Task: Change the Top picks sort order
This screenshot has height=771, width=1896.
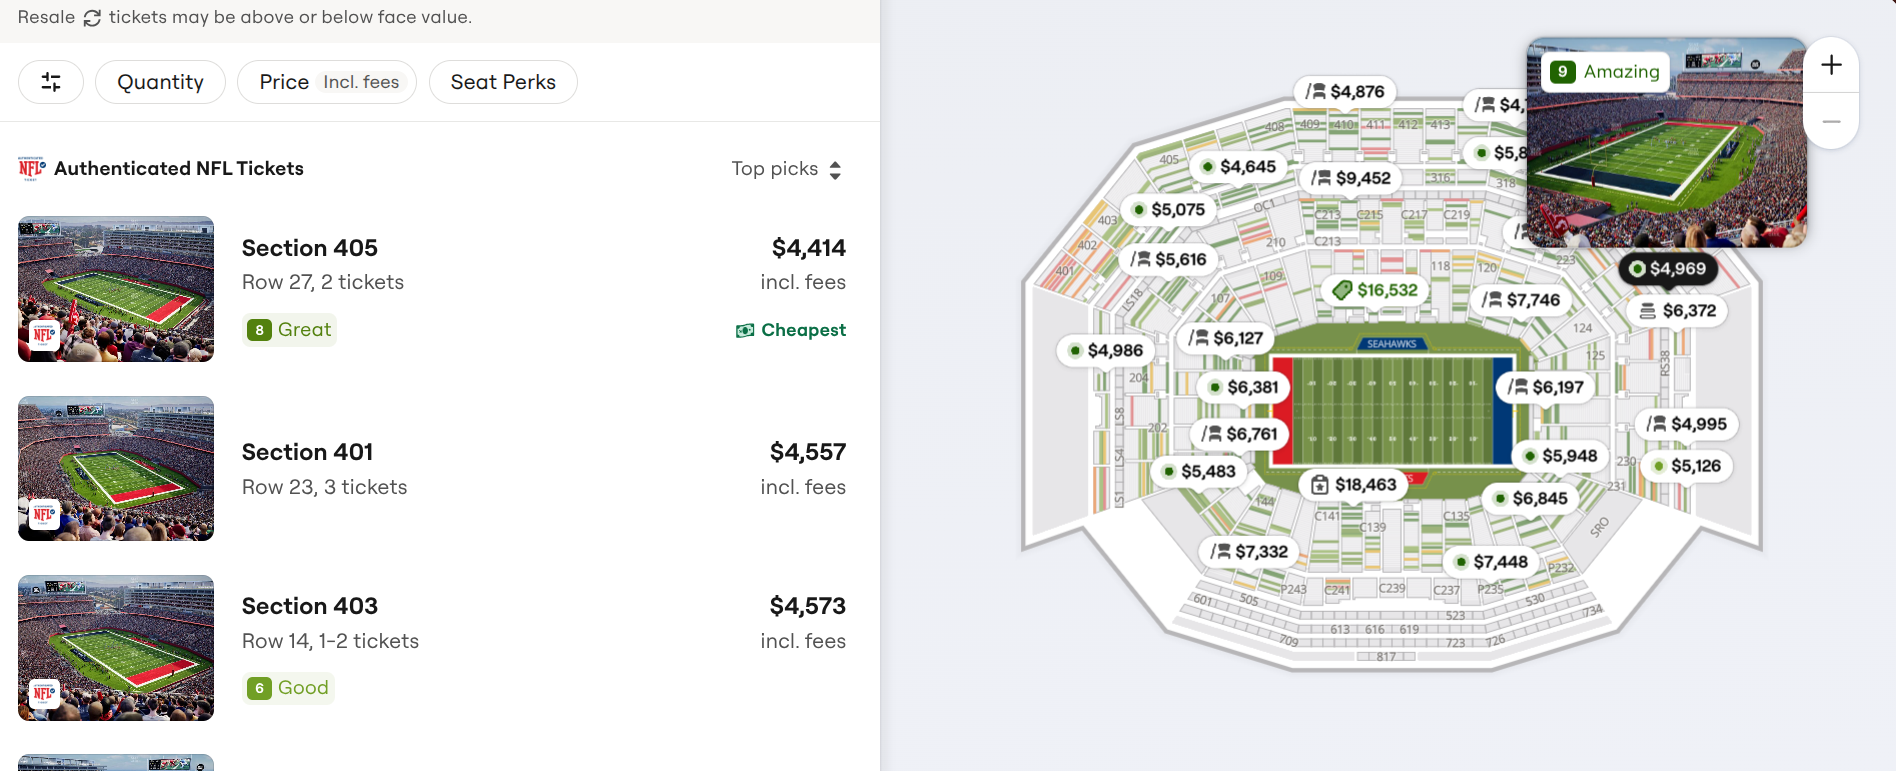Action: click(x=786, y=169)
